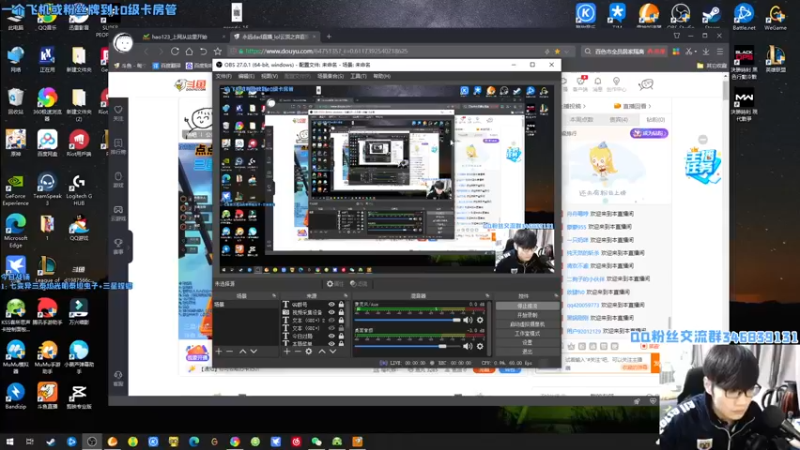Image resolution: width=800 pixels, height=450 pixels.
Task: Open the OBS 编辑(E) menu
Action: pyautogui.click(x=246, y=76)
